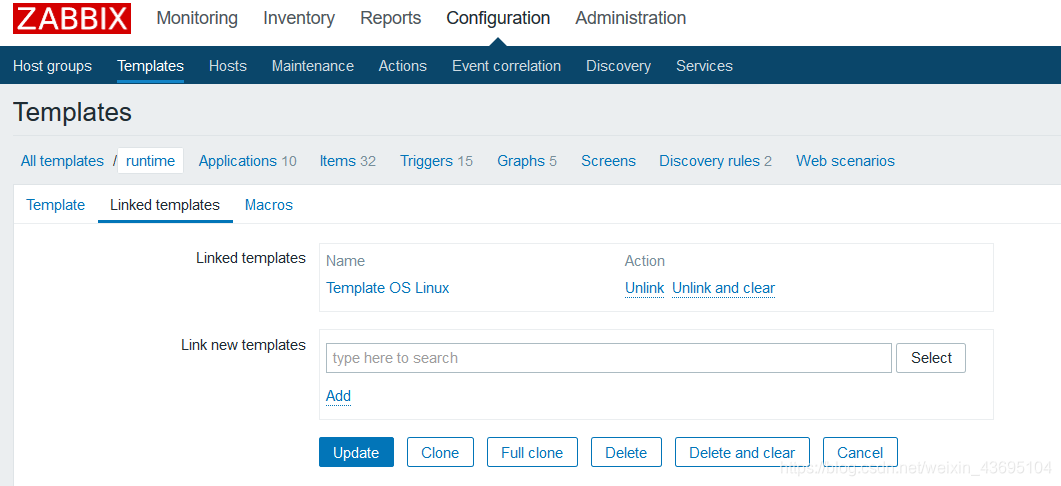Open the Inventory menu
1061x486 pixels.
tap(299, 18)
